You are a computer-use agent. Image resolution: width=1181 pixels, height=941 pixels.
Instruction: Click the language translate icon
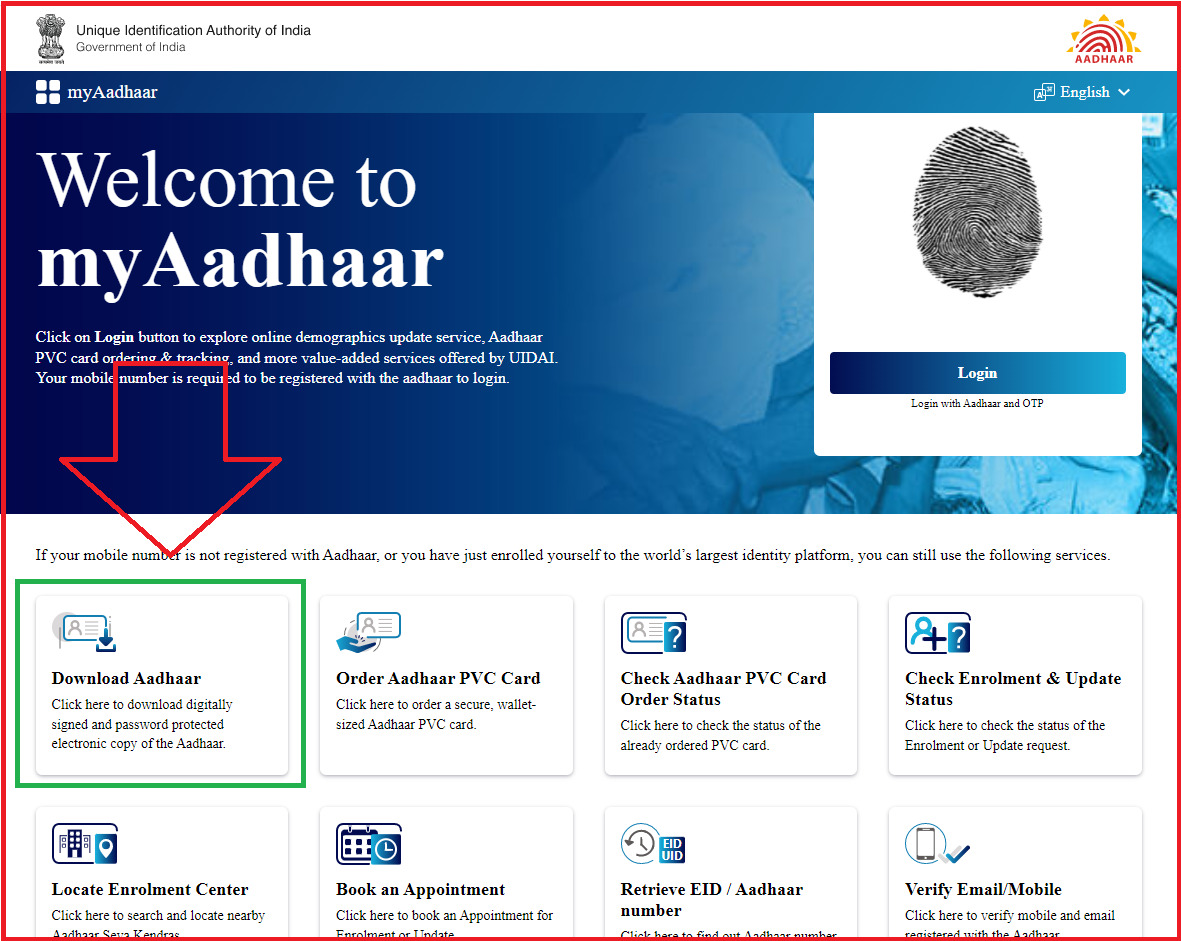tap(1044, 92)
